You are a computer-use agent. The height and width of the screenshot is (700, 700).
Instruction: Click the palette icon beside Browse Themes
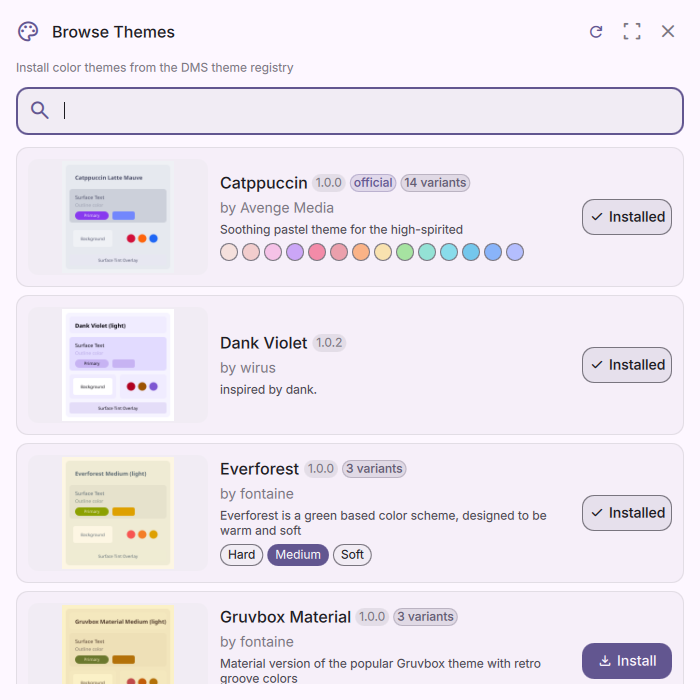pyautogui.click(x=29, y=32)
